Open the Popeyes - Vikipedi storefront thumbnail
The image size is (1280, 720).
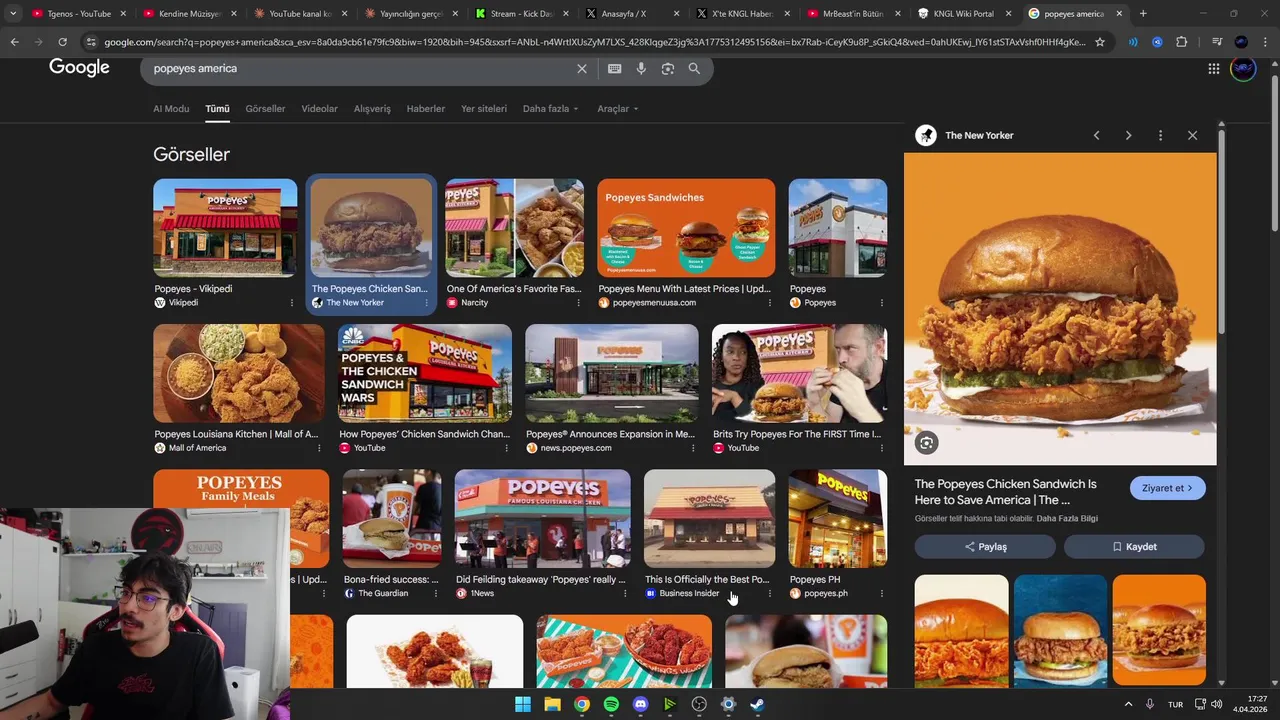click(x=225, y=228)
